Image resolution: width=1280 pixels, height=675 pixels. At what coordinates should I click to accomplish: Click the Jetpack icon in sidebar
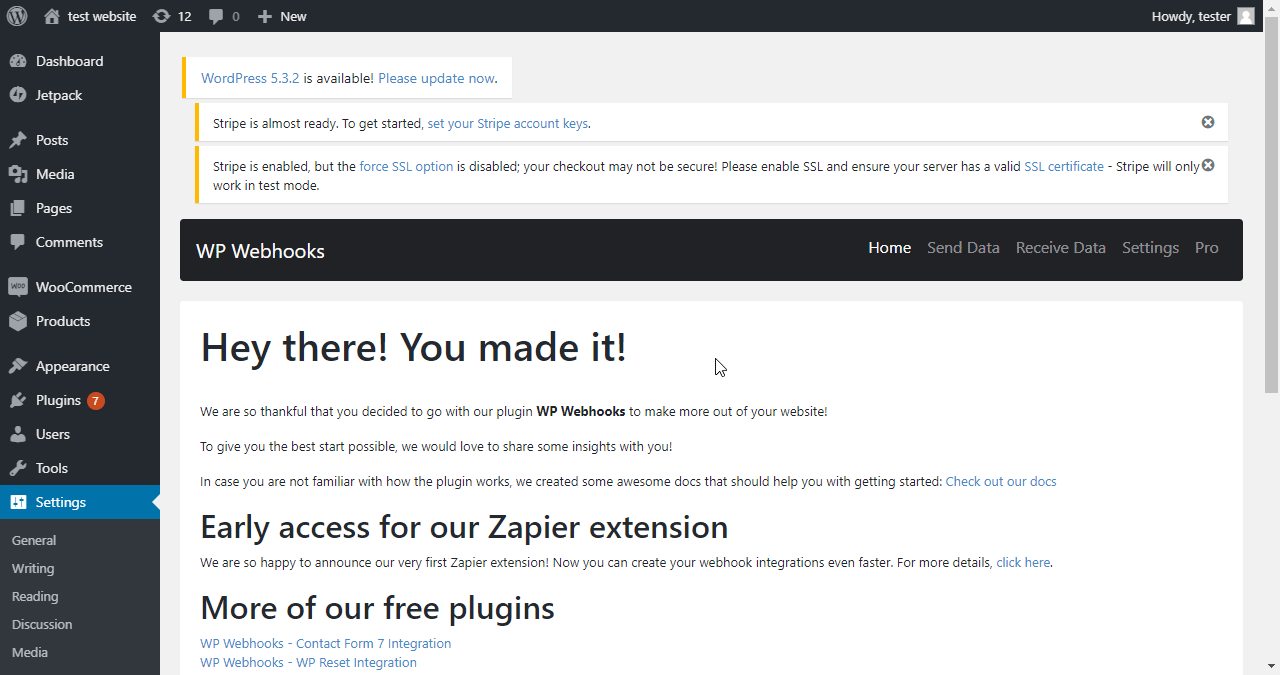[x=18, y=95]
